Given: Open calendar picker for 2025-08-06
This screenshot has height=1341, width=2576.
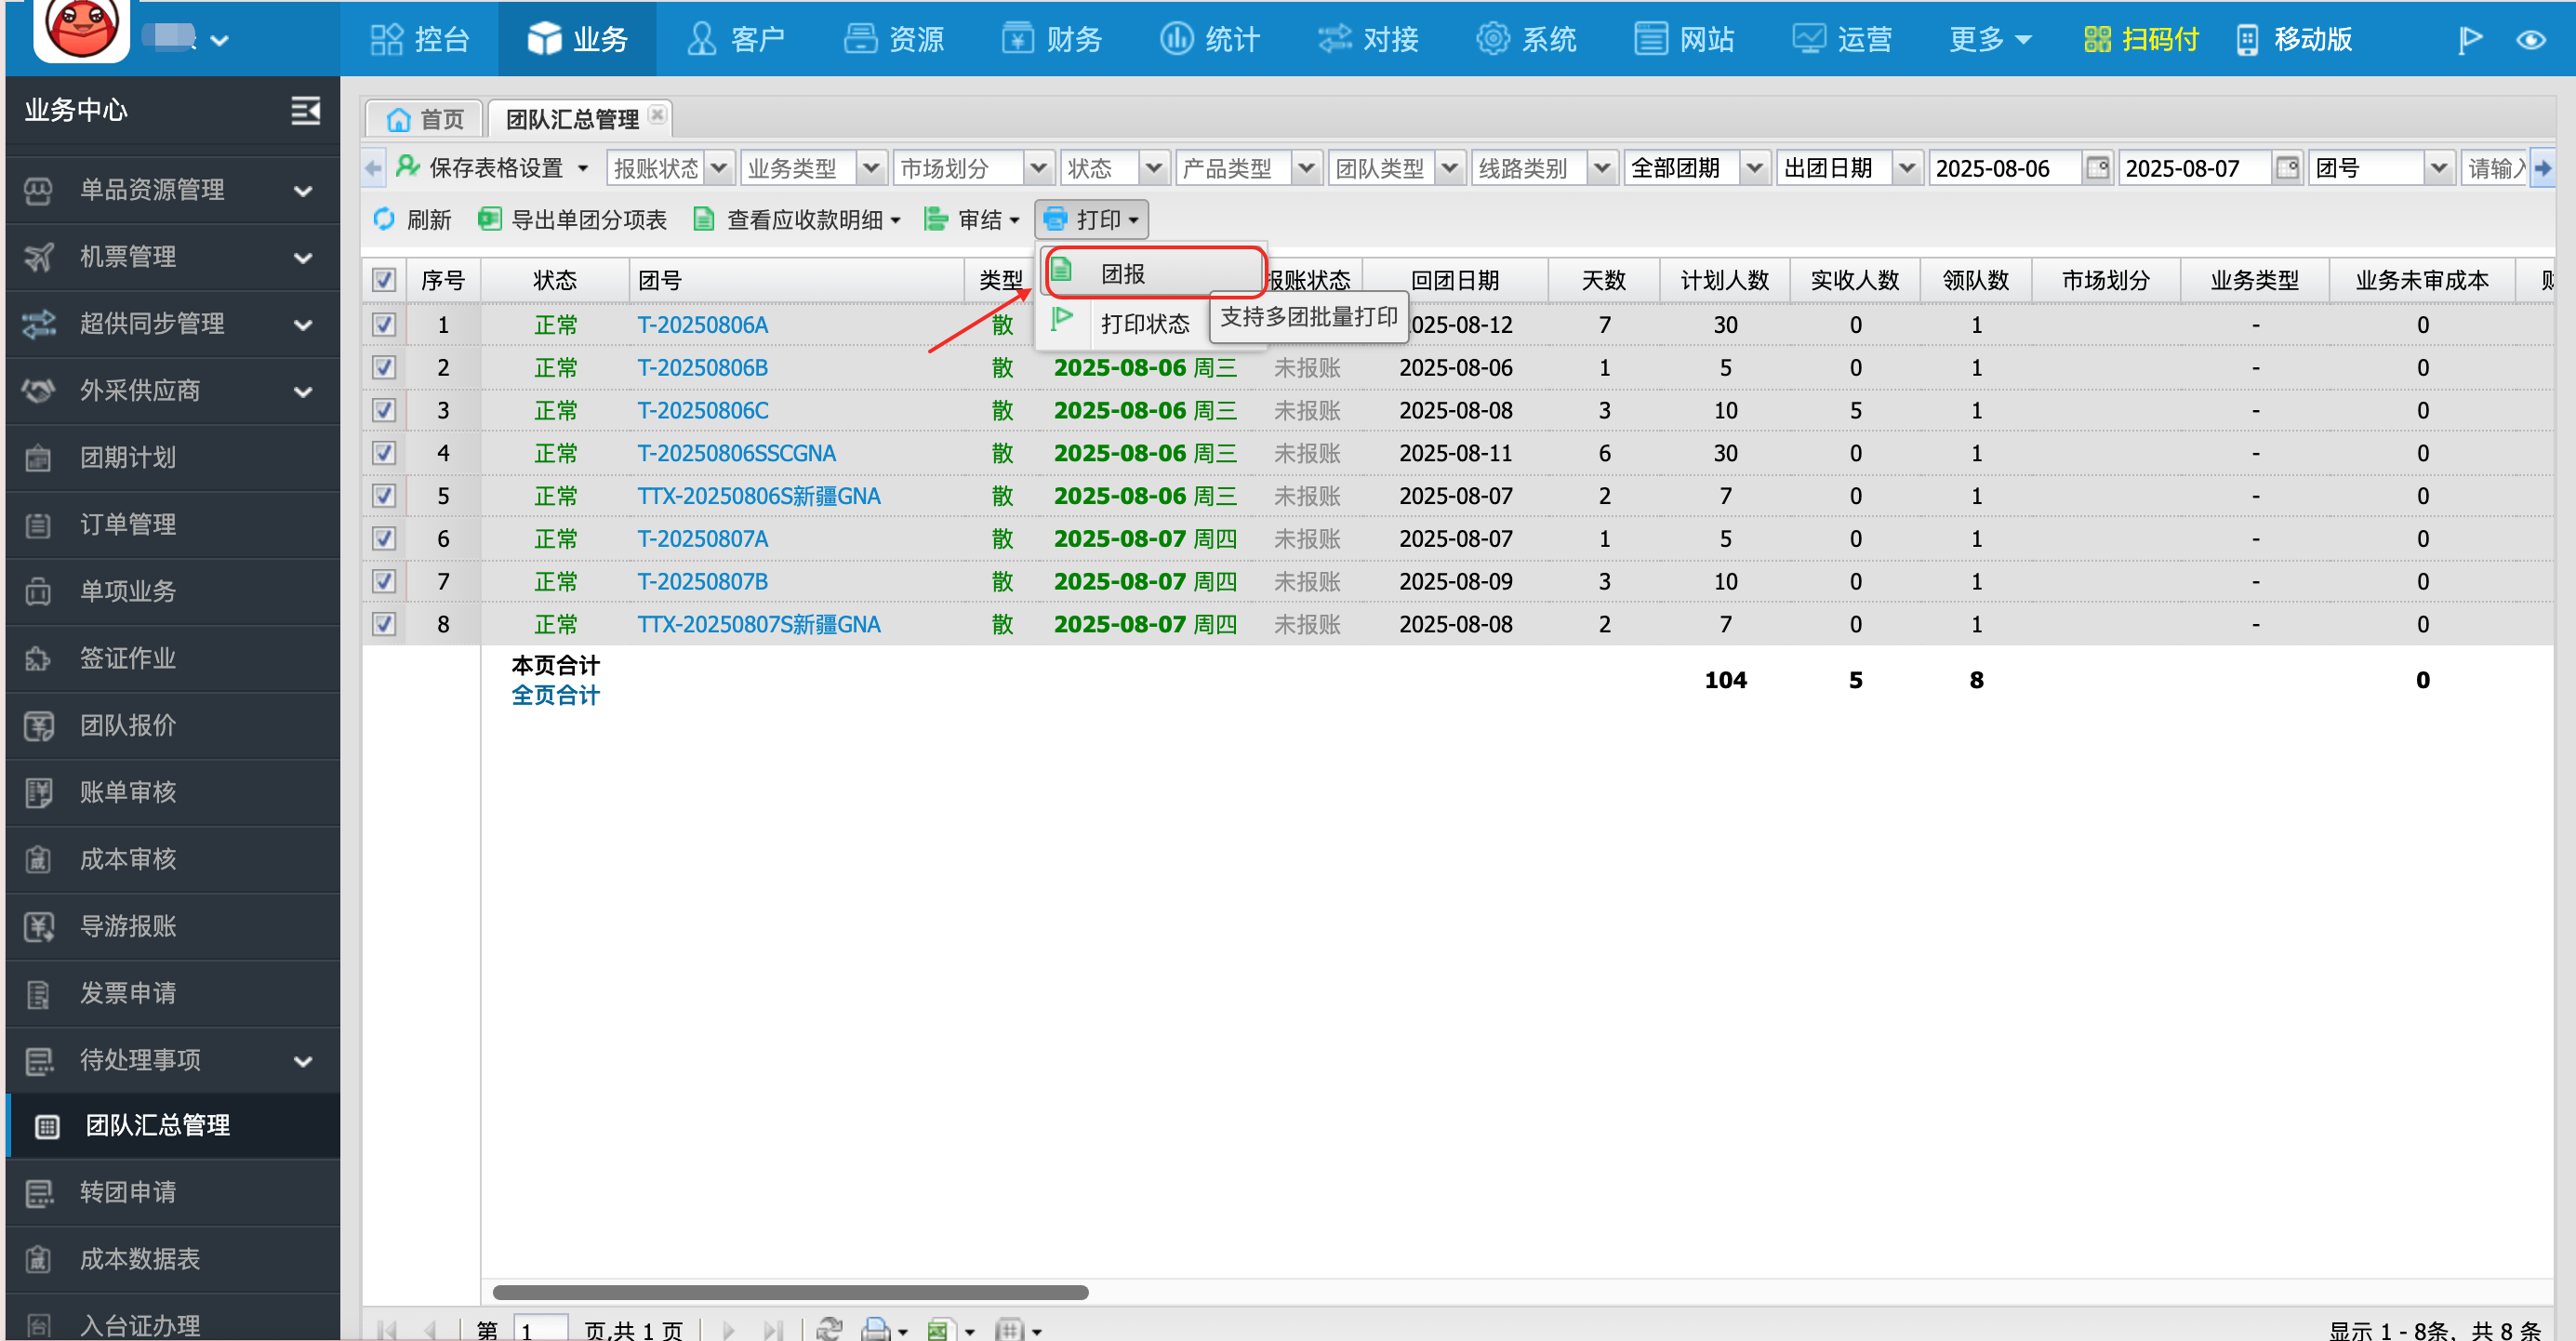Looking at the screenshot, I should pos(2097,168).
